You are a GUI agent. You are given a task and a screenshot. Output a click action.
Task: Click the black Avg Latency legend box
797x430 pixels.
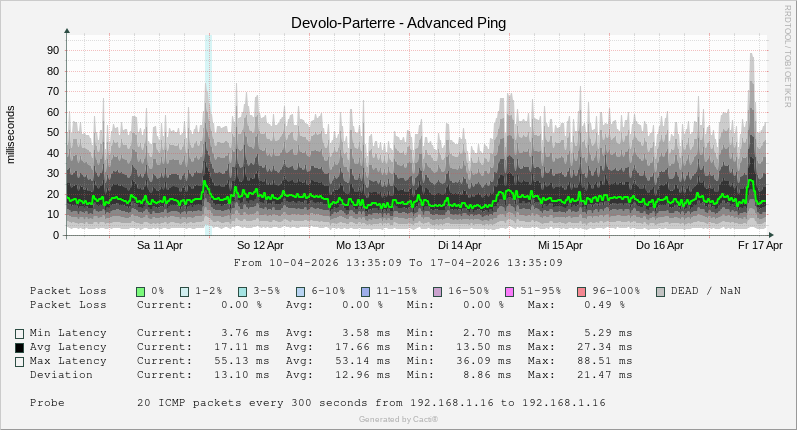[x=19, y=347]
